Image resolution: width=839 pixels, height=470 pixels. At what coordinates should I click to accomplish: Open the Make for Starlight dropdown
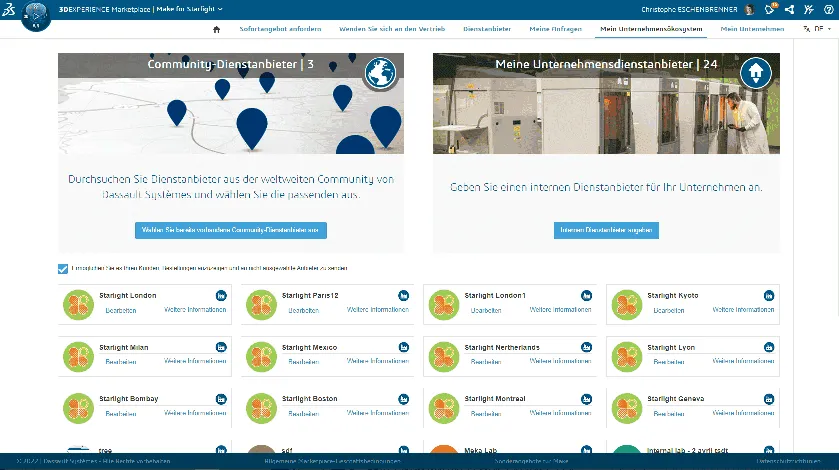189,9
